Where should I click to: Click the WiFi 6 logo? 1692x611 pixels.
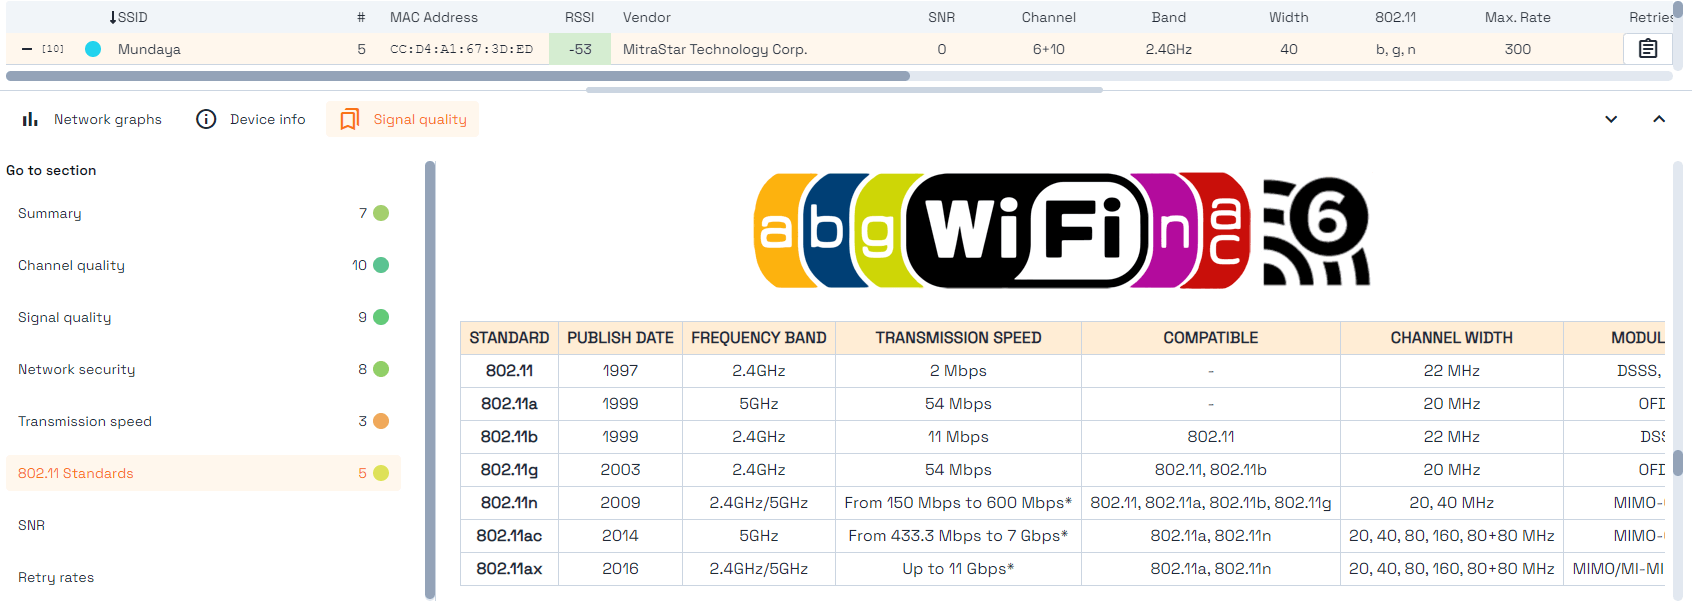coord(1316,231)
